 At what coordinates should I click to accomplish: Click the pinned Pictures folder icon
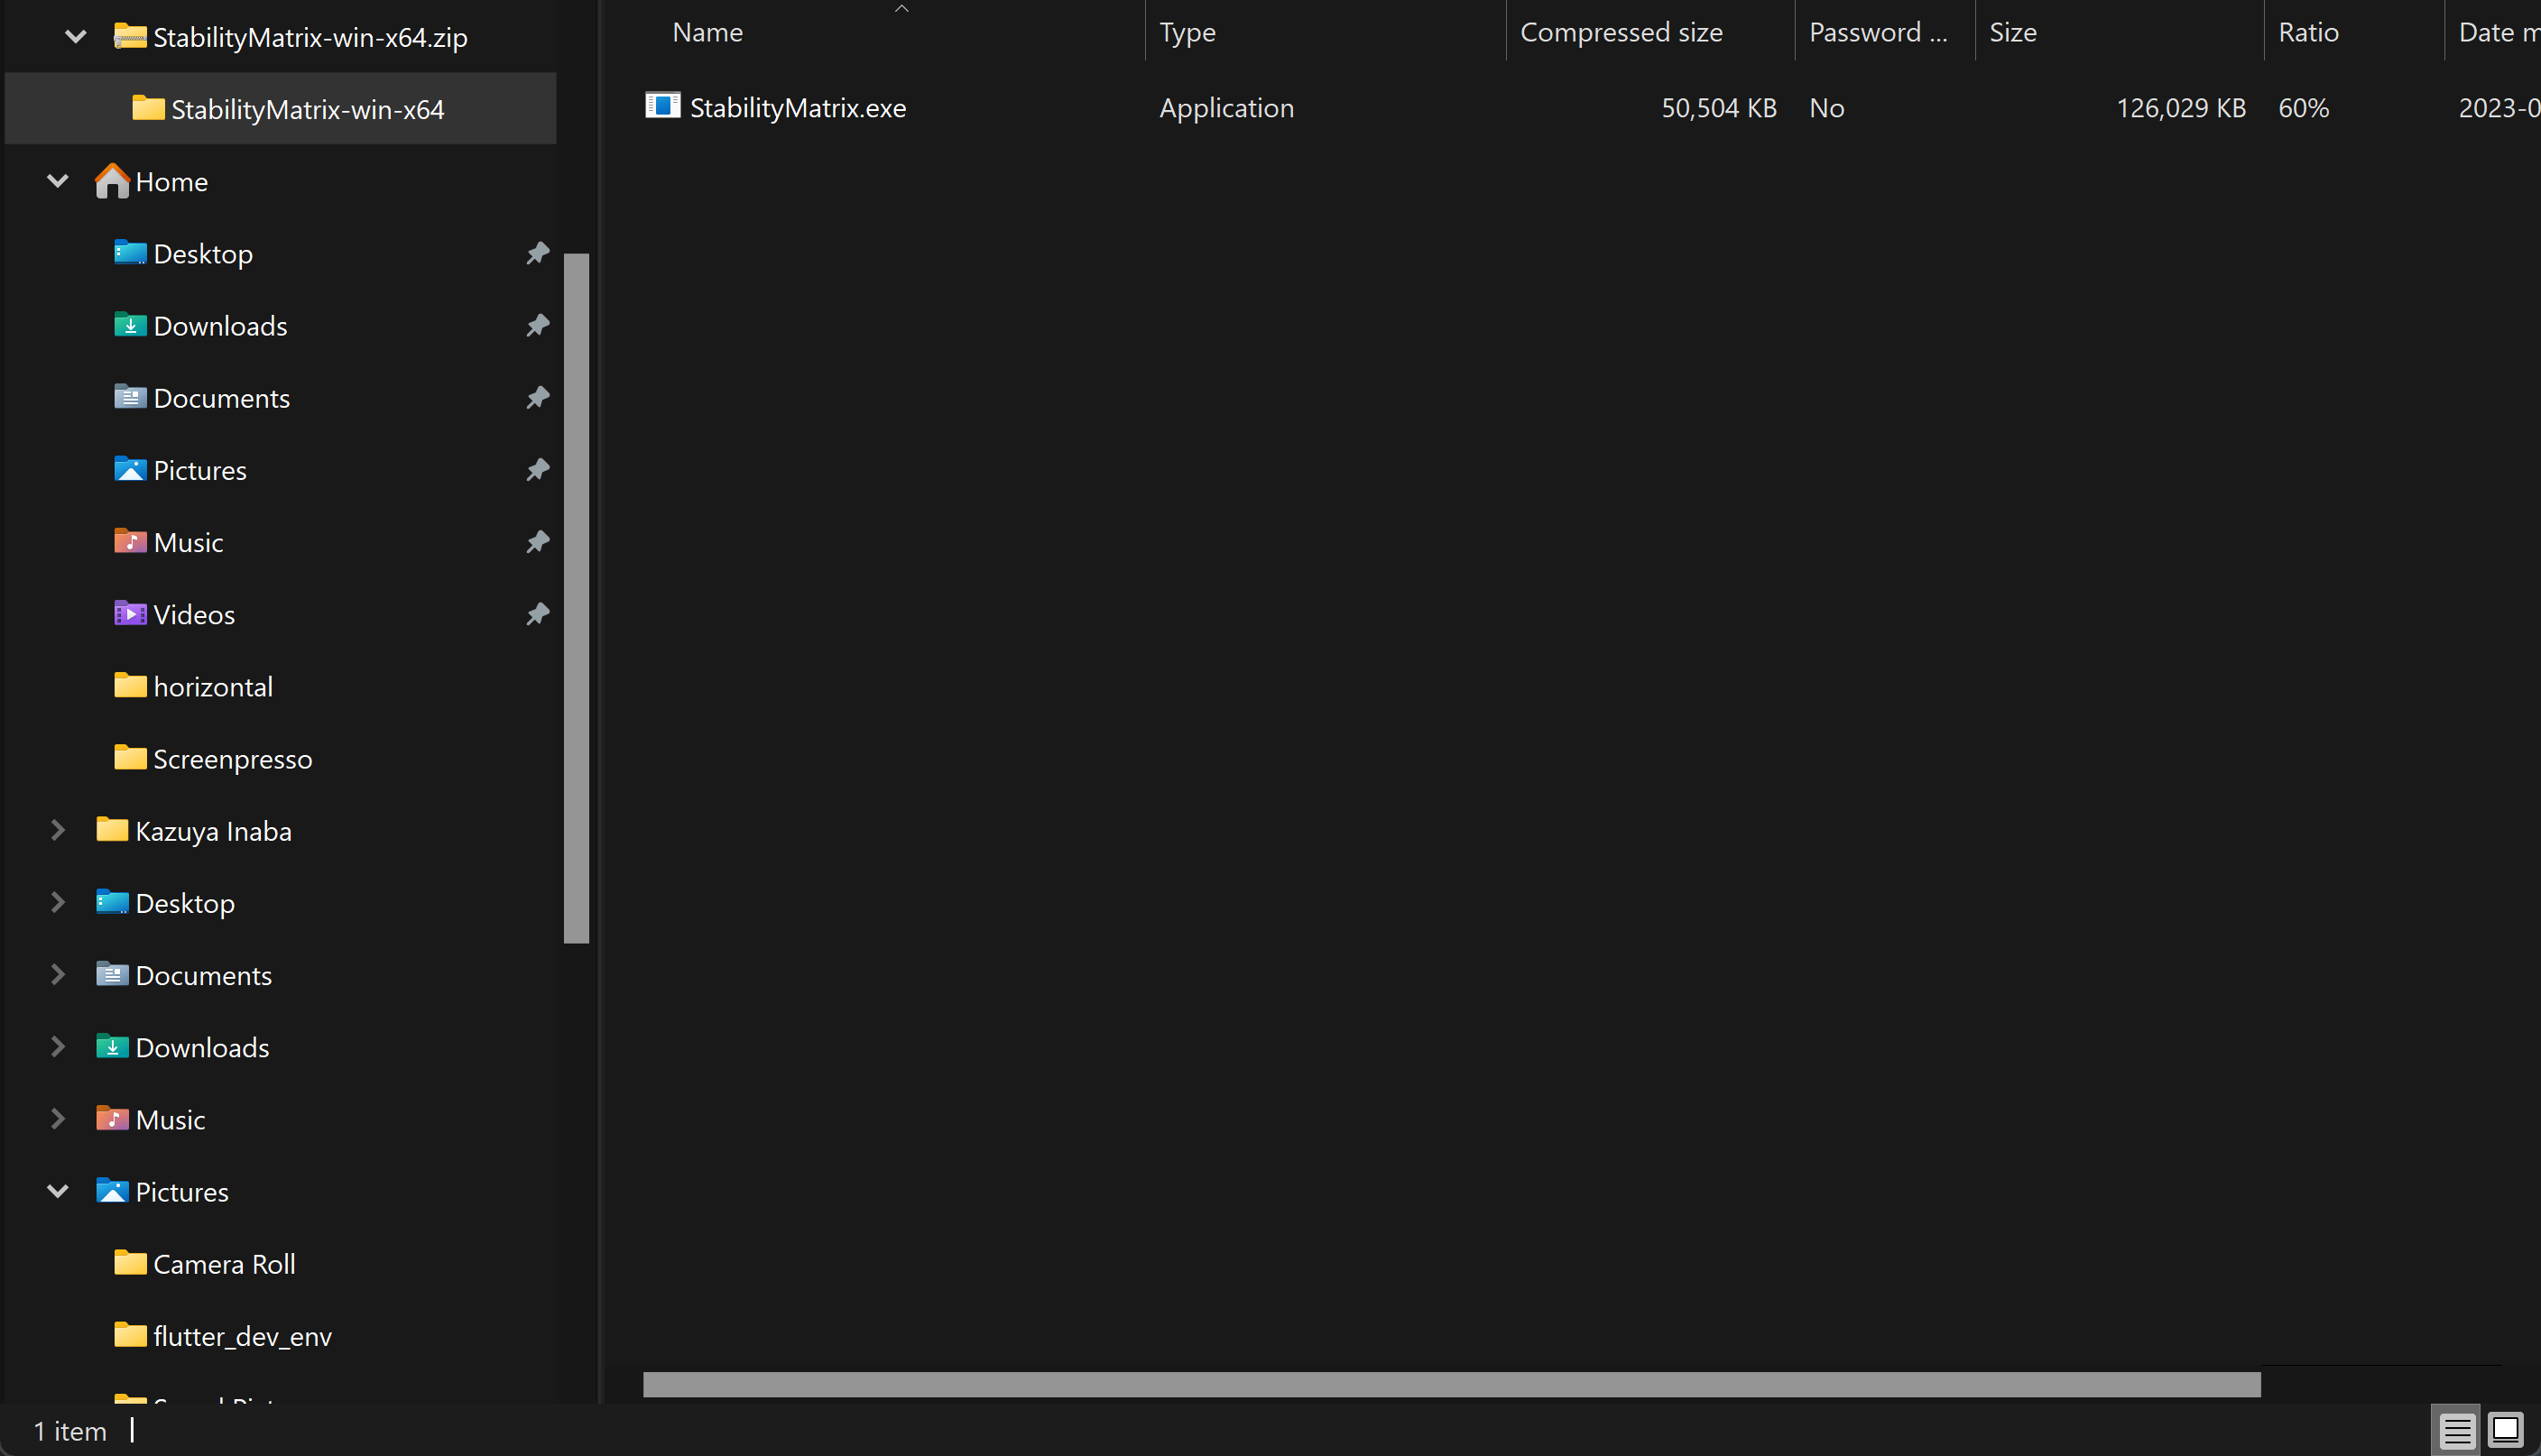(x=130, y=470)
